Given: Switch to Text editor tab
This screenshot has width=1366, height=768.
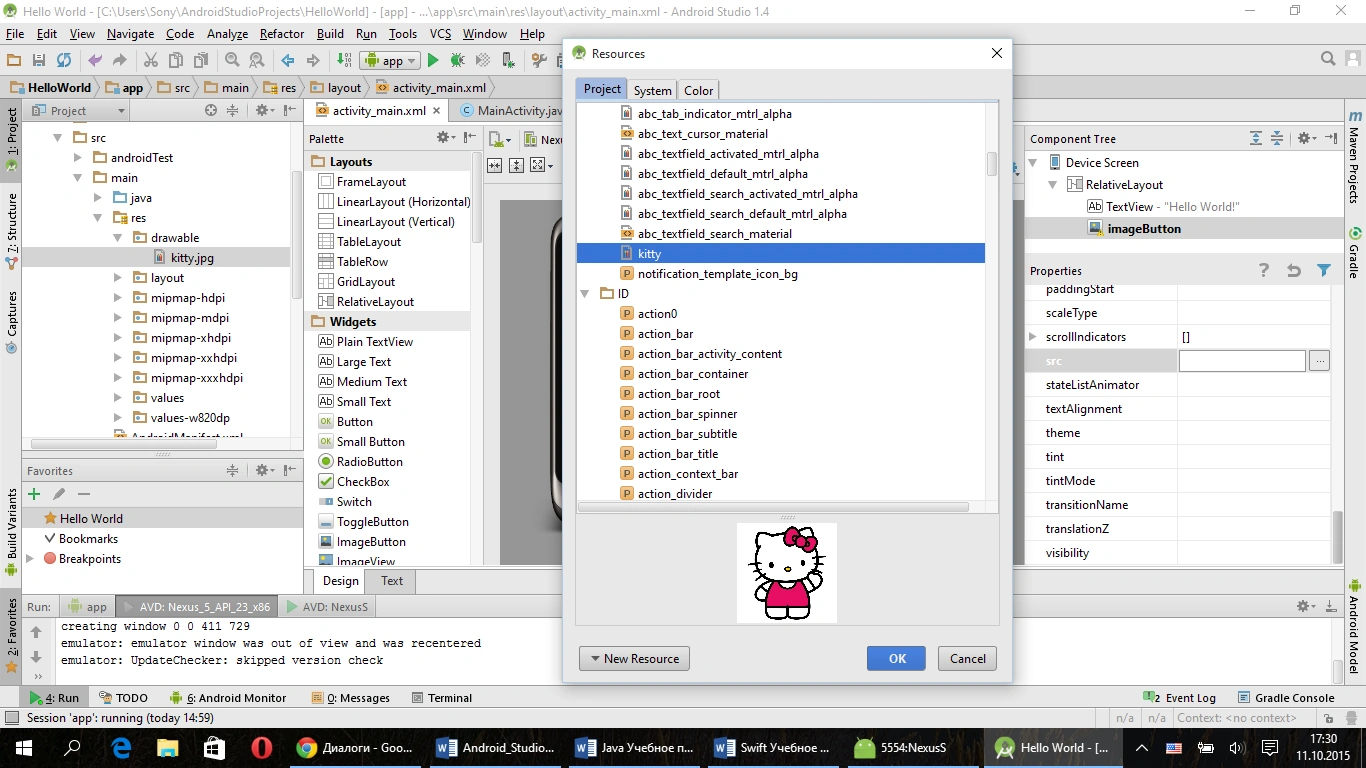Looking at the screenshot, I should [392, 581].
